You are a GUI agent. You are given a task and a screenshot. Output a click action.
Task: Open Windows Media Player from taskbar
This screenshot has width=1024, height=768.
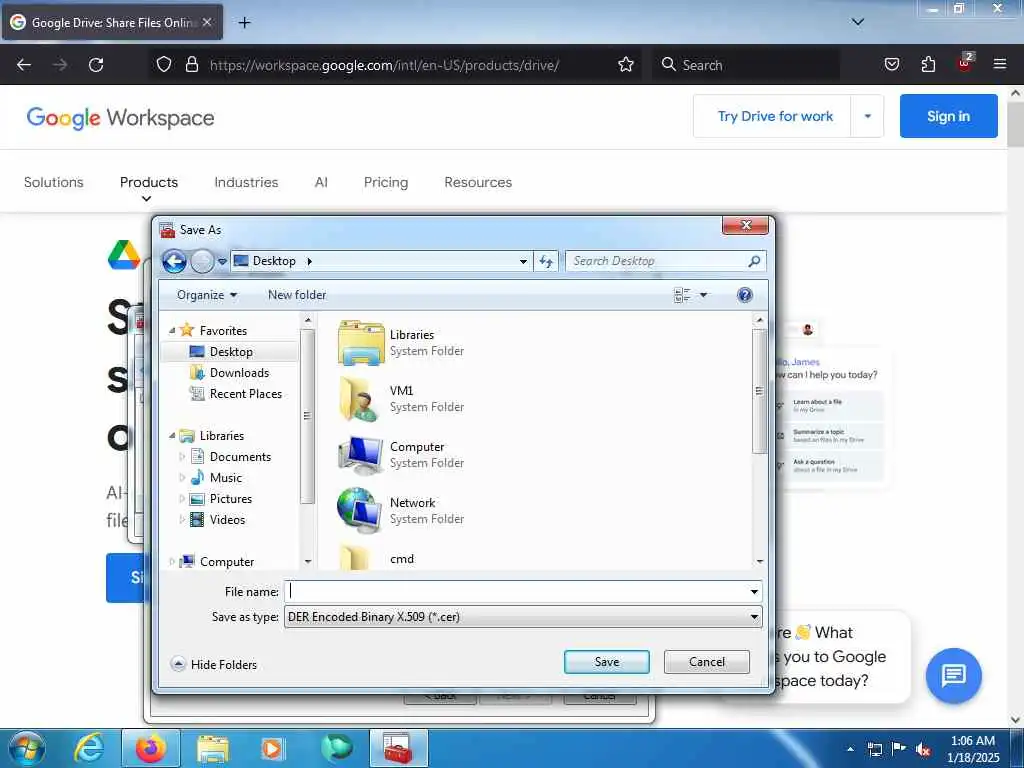[272, 748]
